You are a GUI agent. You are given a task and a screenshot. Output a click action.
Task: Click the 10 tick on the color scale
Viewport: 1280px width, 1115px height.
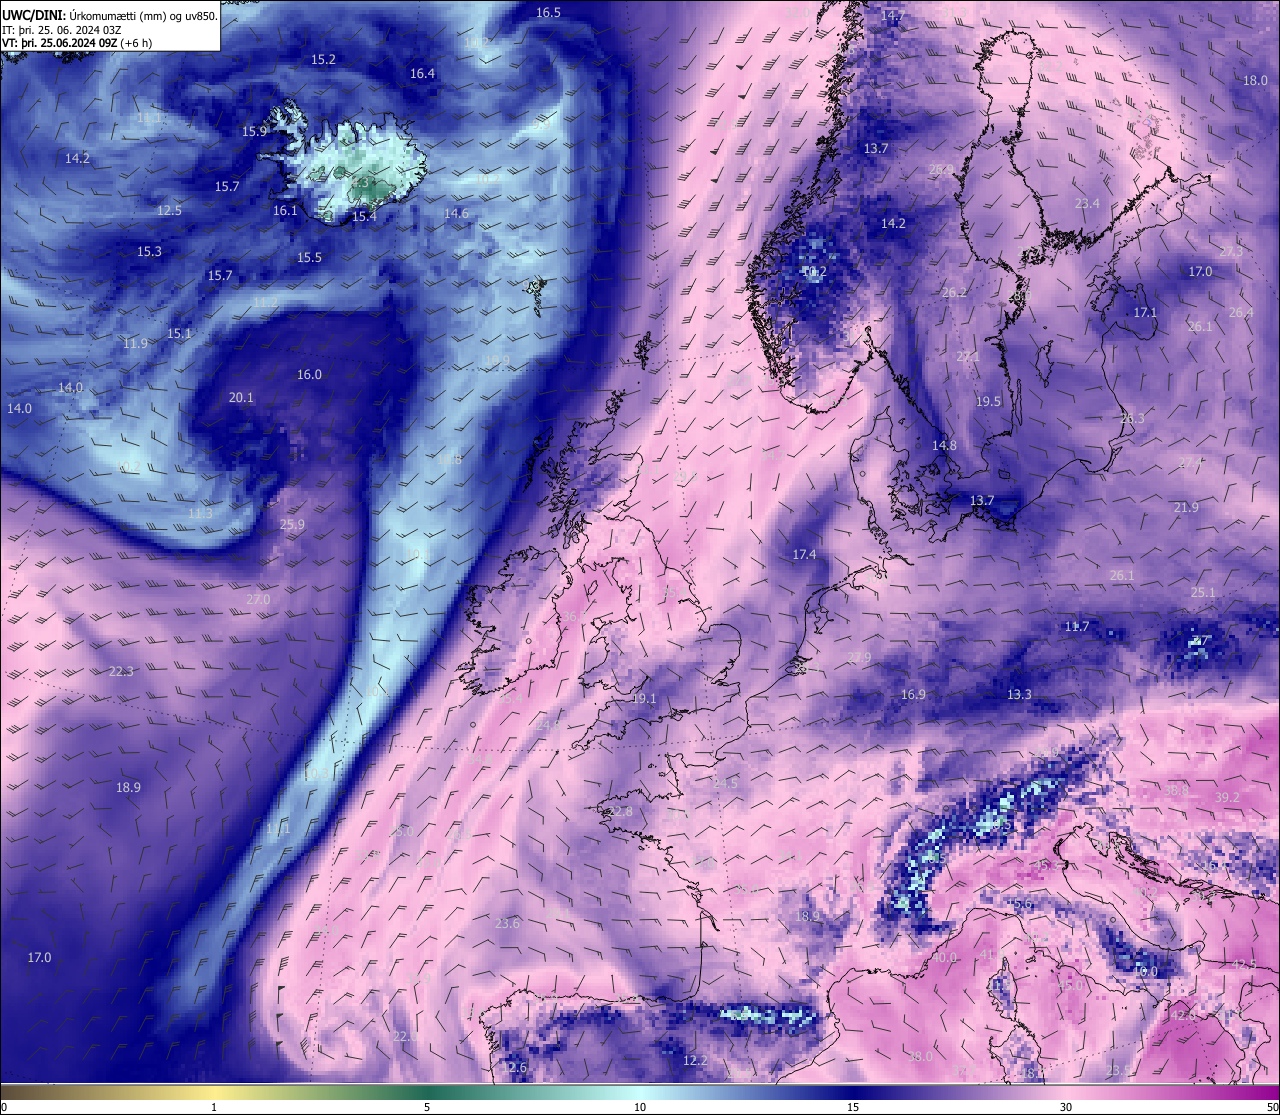640,1107
